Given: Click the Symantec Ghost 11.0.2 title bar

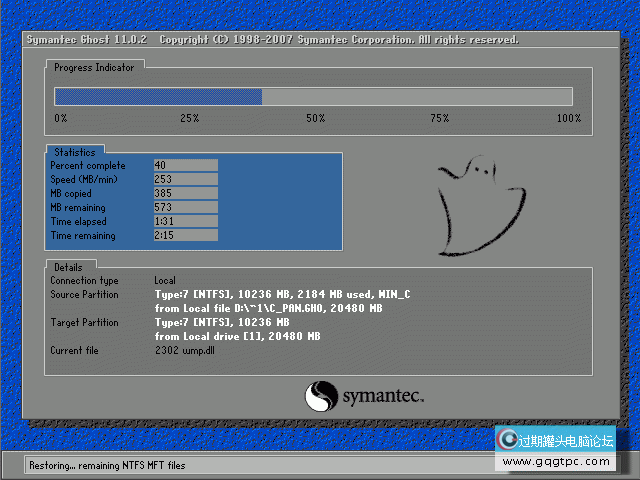Looking at the screenshot, I should 270,40.
